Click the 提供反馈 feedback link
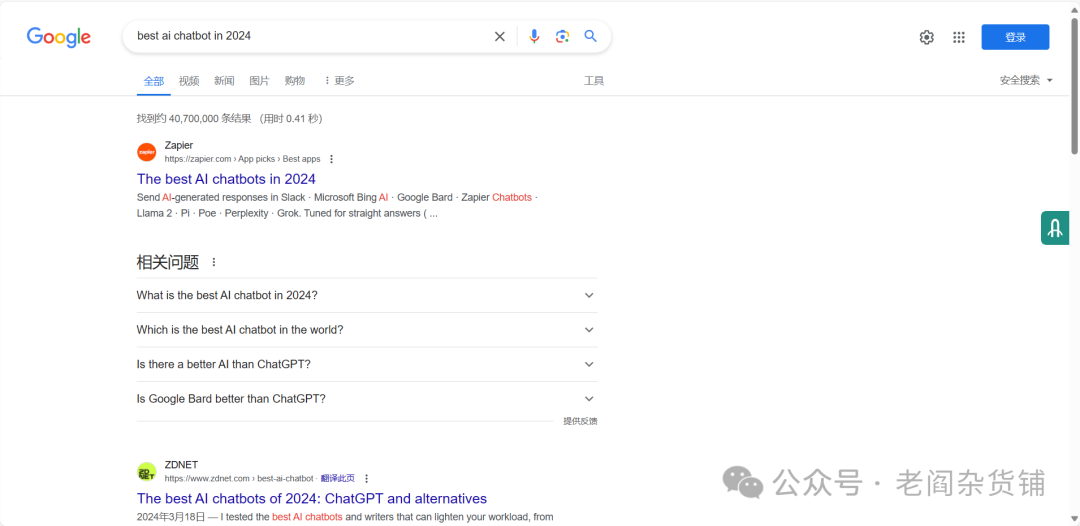Image resolution: width=1080 pixels, height=526 pixels. click(580, 421)
